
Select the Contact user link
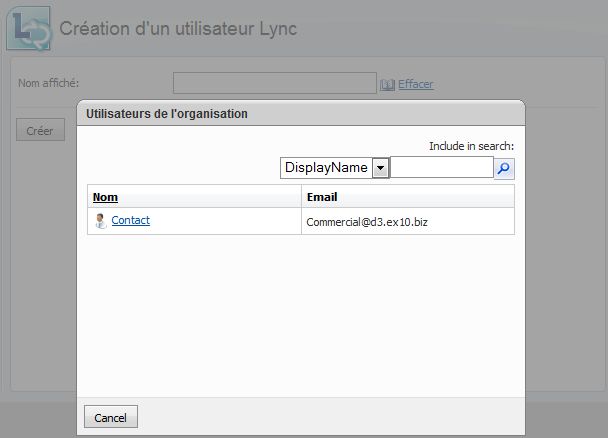click(130, 220)
